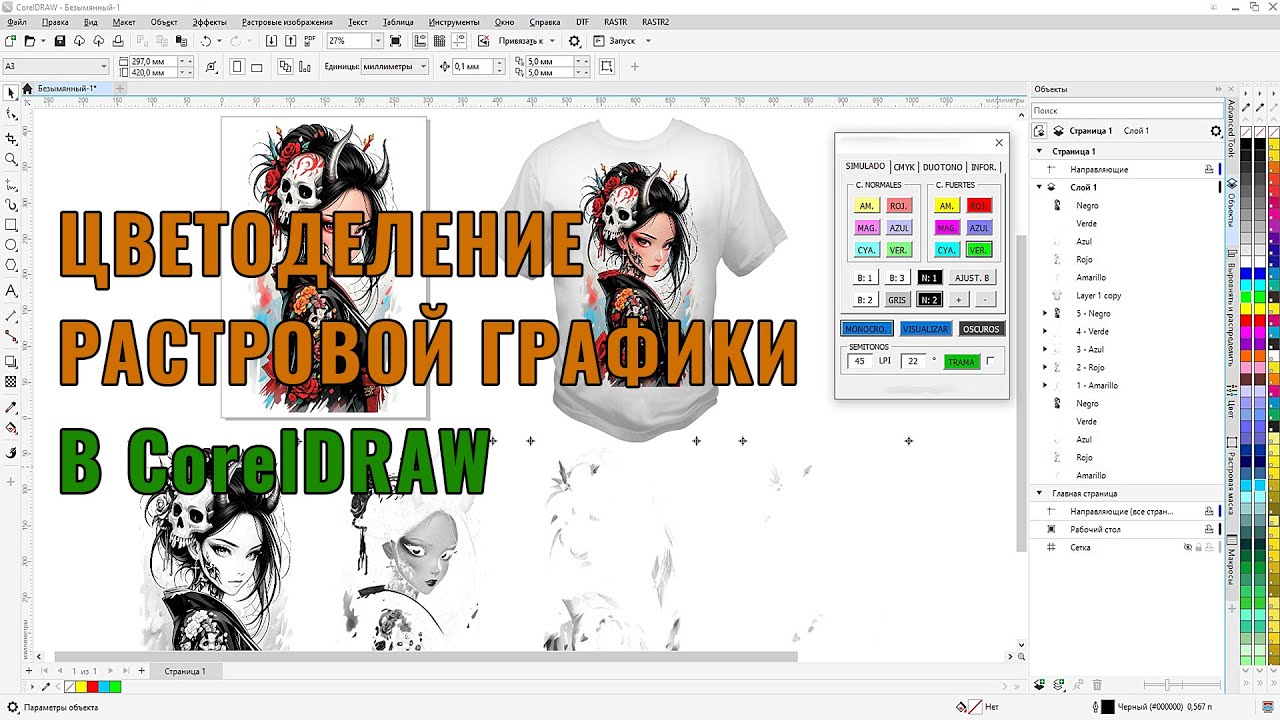Switch to the DUOTONO tab
This screenshot has height=720, width=1280.
point(943,167)
